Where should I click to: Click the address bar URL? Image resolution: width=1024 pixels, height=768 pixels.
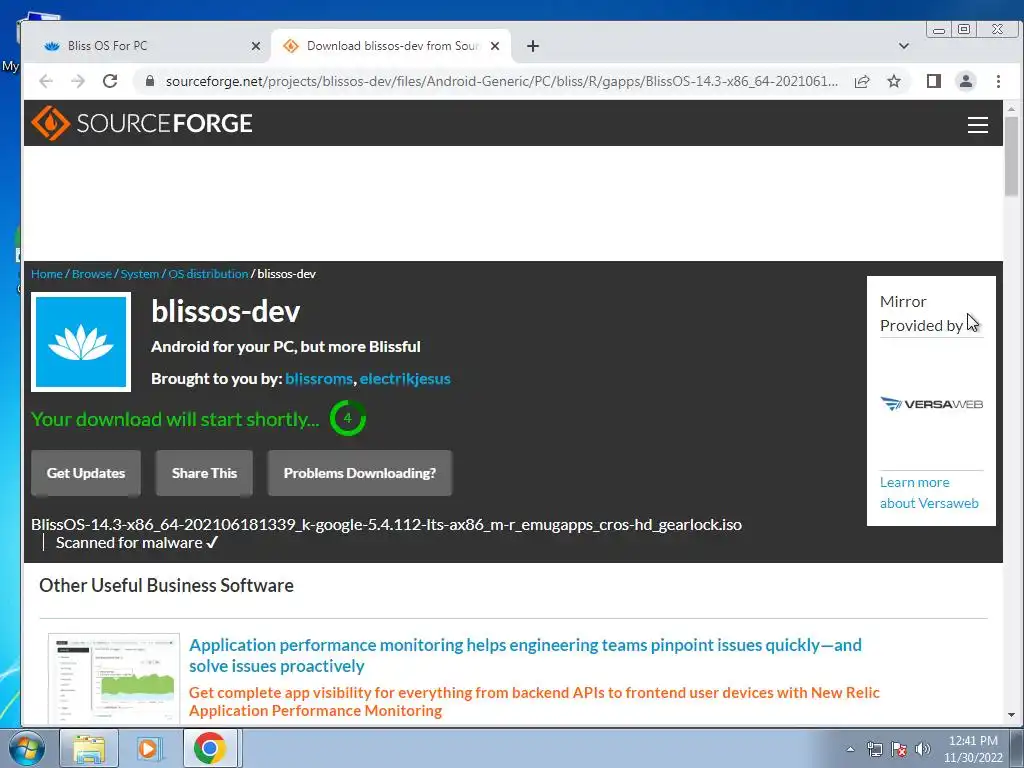(x=502, y=81)
